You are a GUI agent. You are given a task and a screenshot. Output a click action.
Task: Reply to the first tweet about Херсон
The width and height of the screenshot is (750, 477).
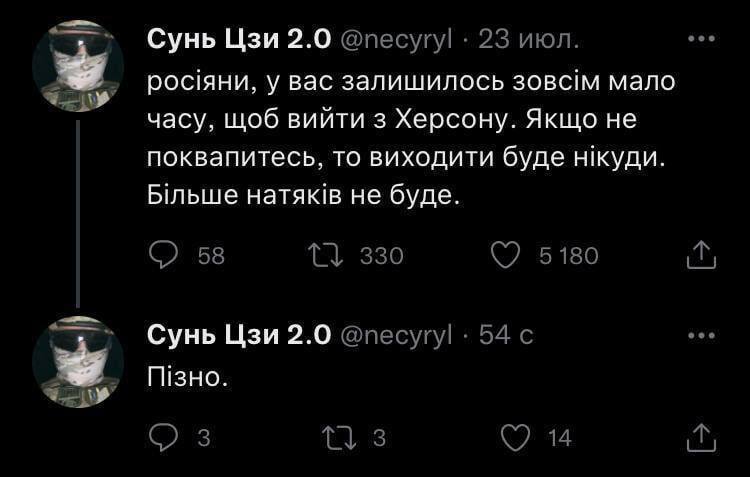coord(163,256)
